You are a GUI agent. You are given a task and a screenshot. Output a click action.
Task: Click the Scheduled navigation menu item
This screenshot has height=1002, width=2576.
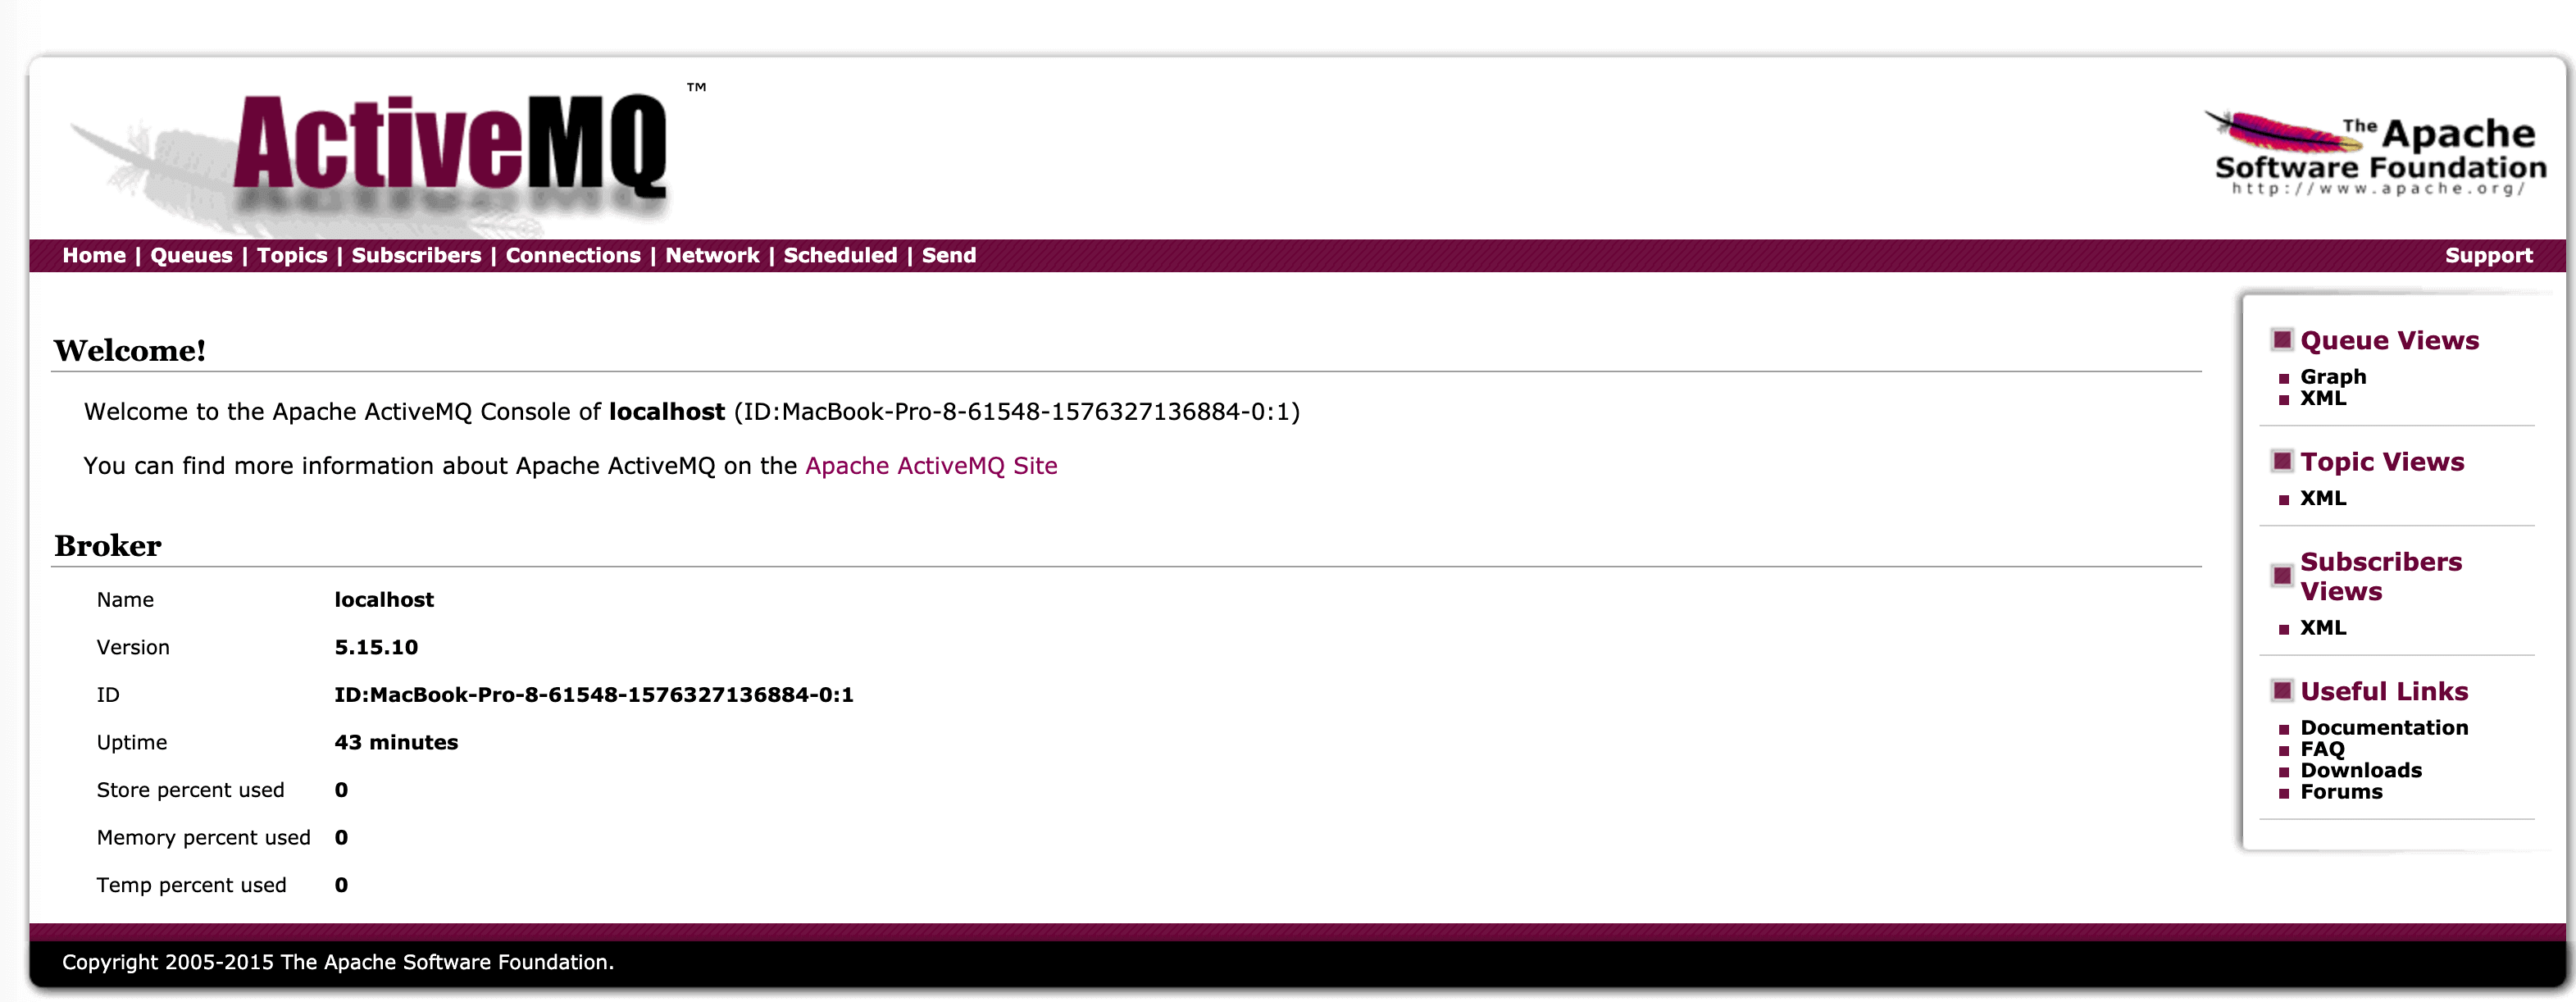838,255
